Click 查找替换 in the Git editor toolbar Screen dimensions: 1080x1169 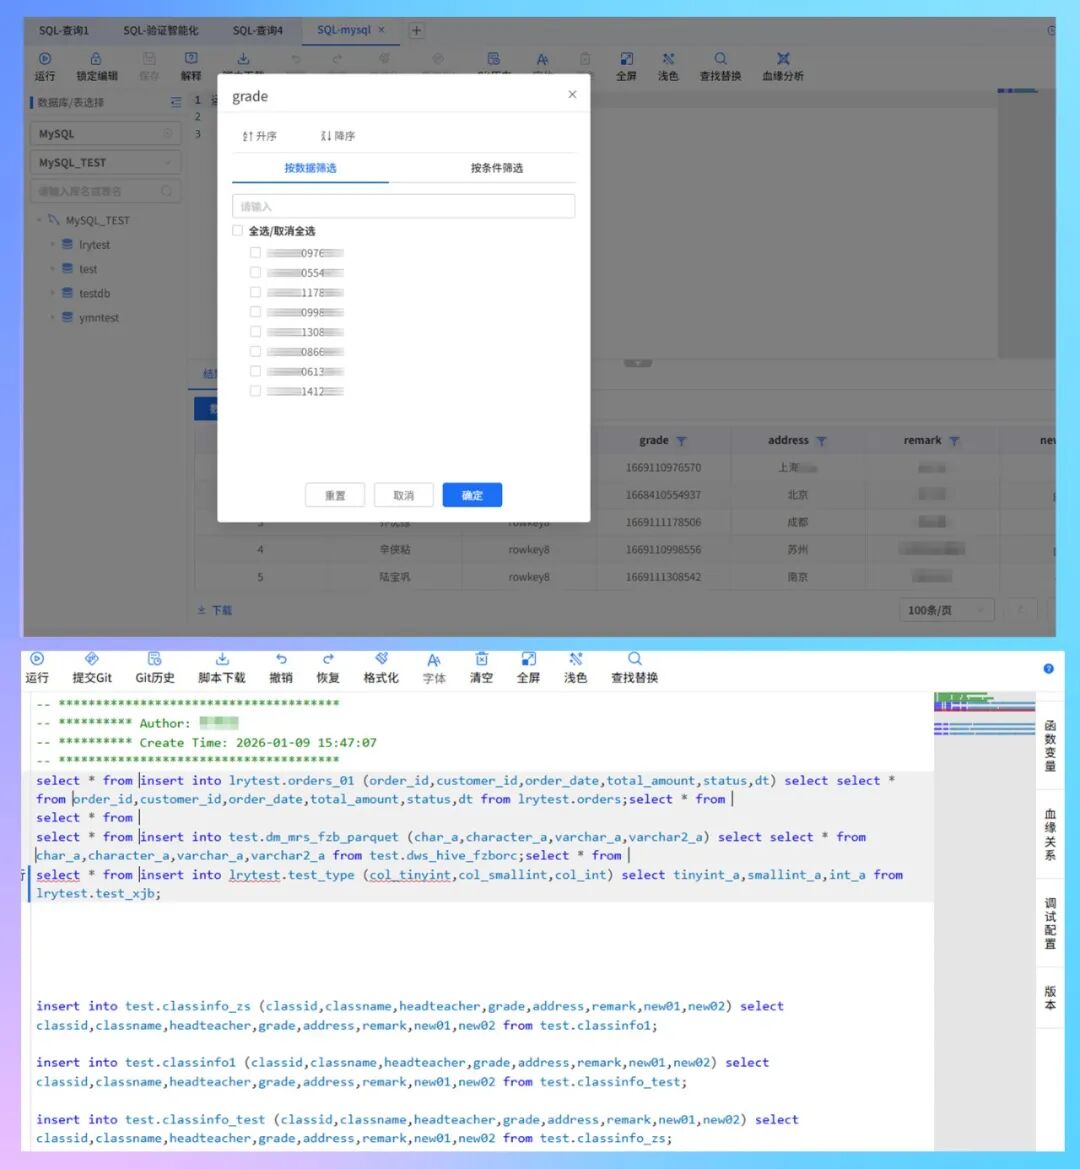click(x=634, y=667)
